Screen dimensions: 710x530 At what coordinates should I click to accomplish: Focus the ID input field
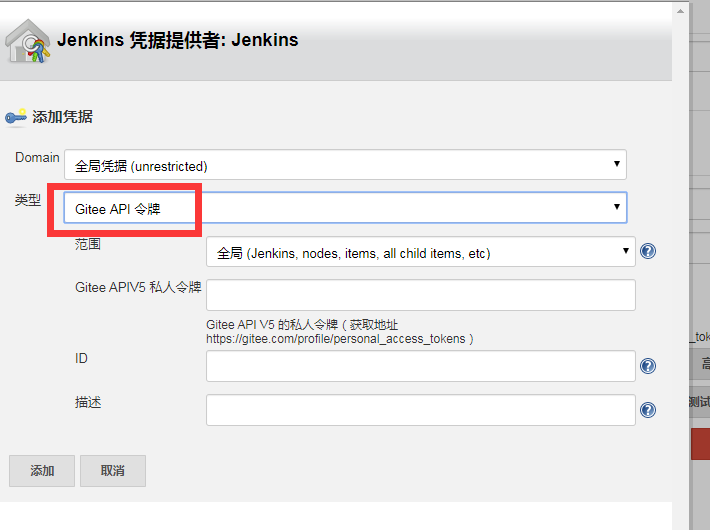421,366
